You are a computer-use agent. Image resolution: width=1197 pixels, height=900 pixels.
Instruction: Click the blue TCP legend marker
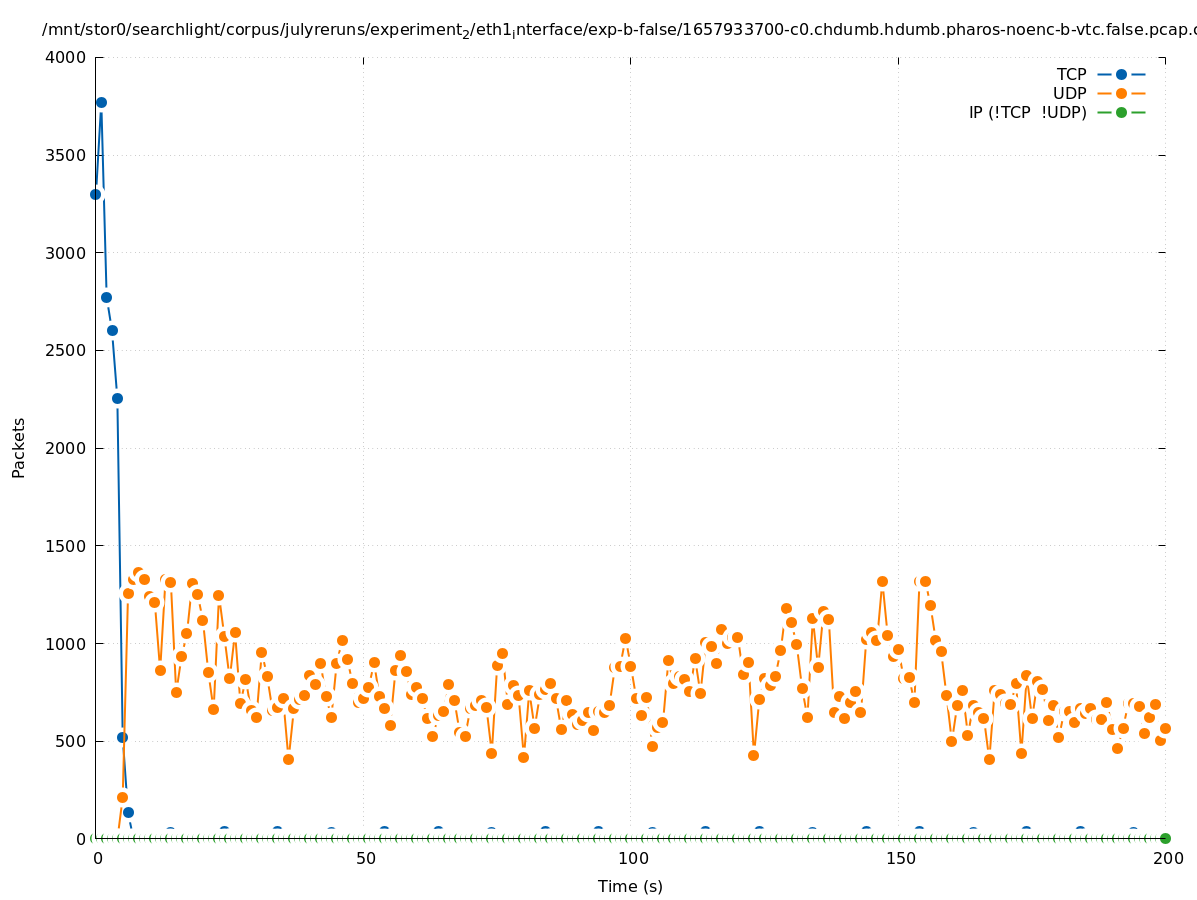1121,74
